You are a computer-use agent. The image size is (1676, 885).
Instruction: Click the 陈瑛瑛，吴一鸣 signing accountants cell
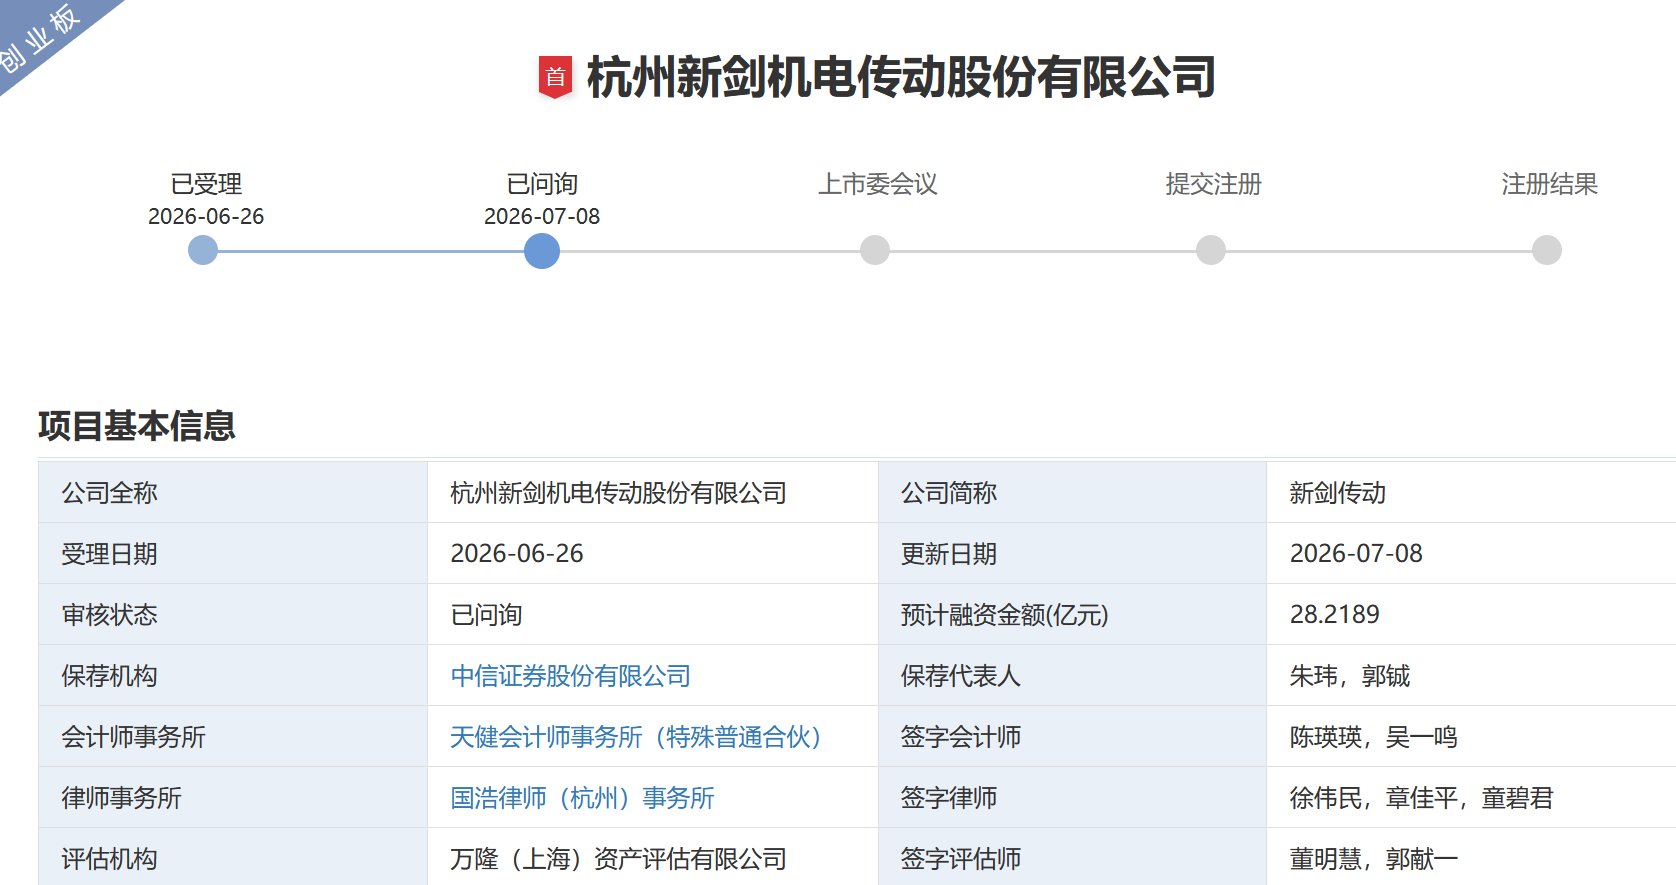click(1471, 737)
